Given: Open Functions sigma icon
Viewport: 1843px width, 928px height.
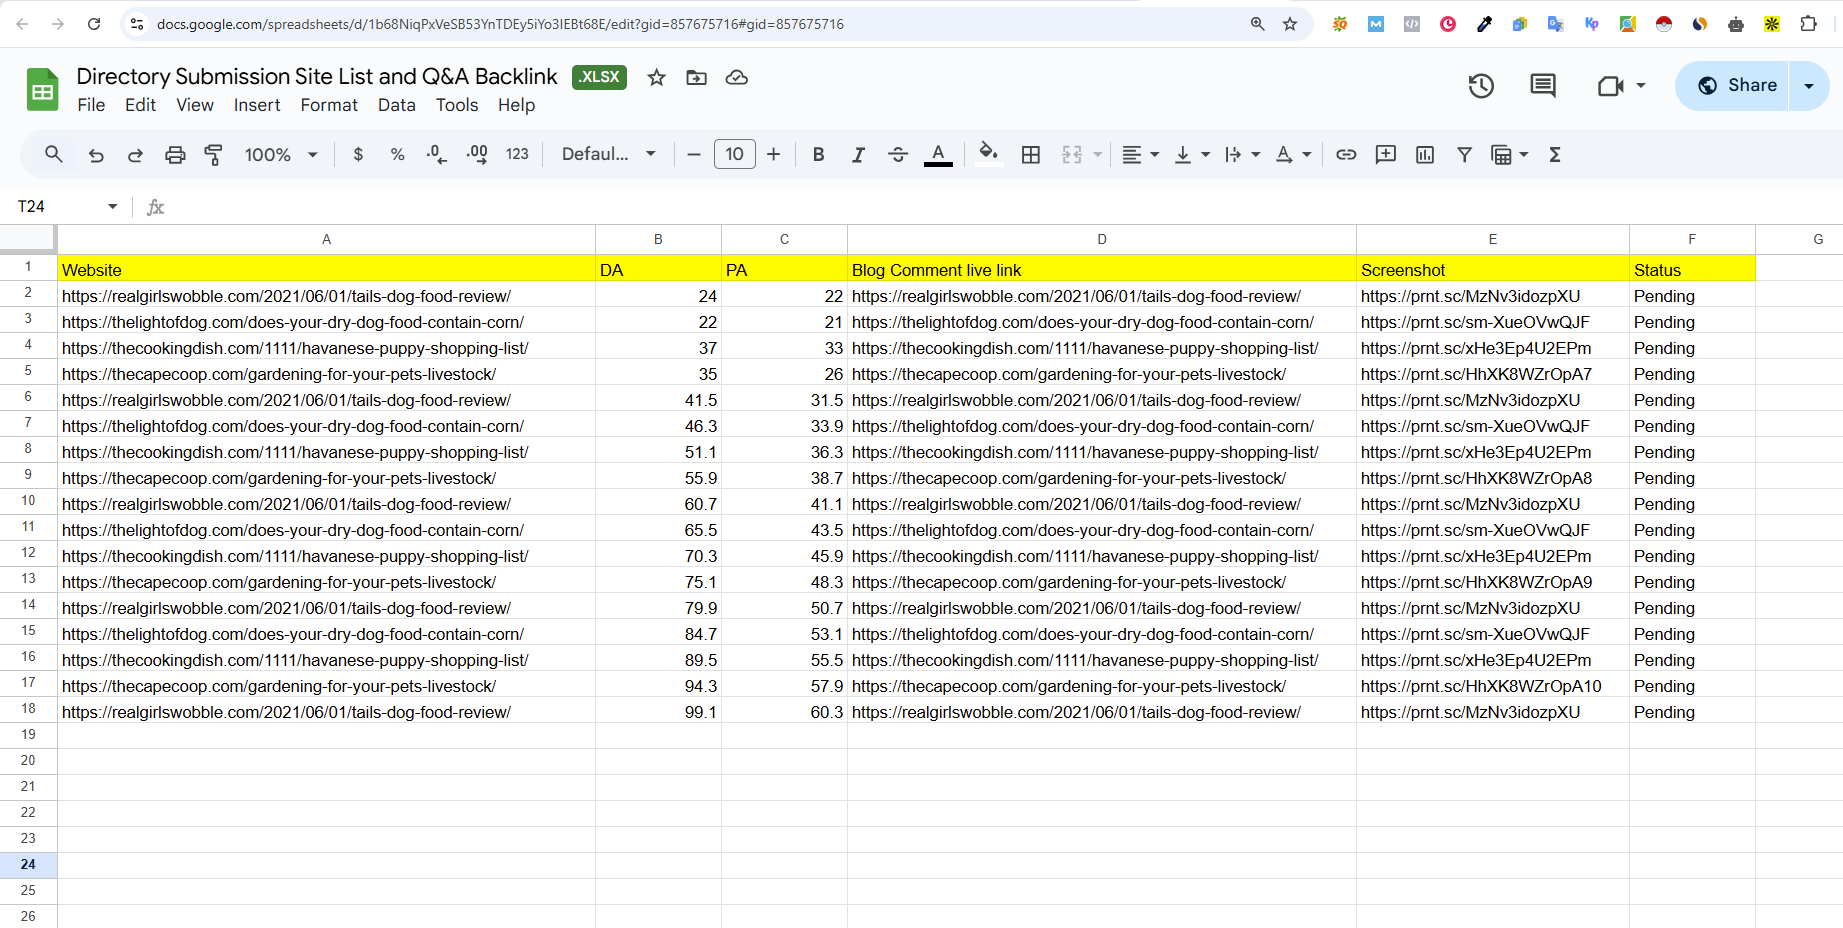Looking at the screenshot, I should (1555, 154).
